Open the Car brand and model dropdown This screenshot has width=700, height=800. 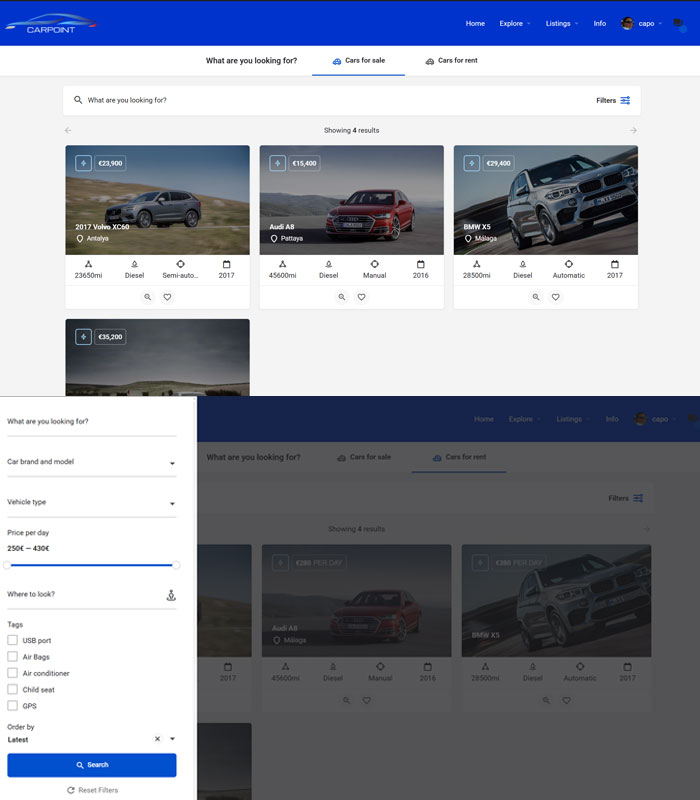pos(91,463)
